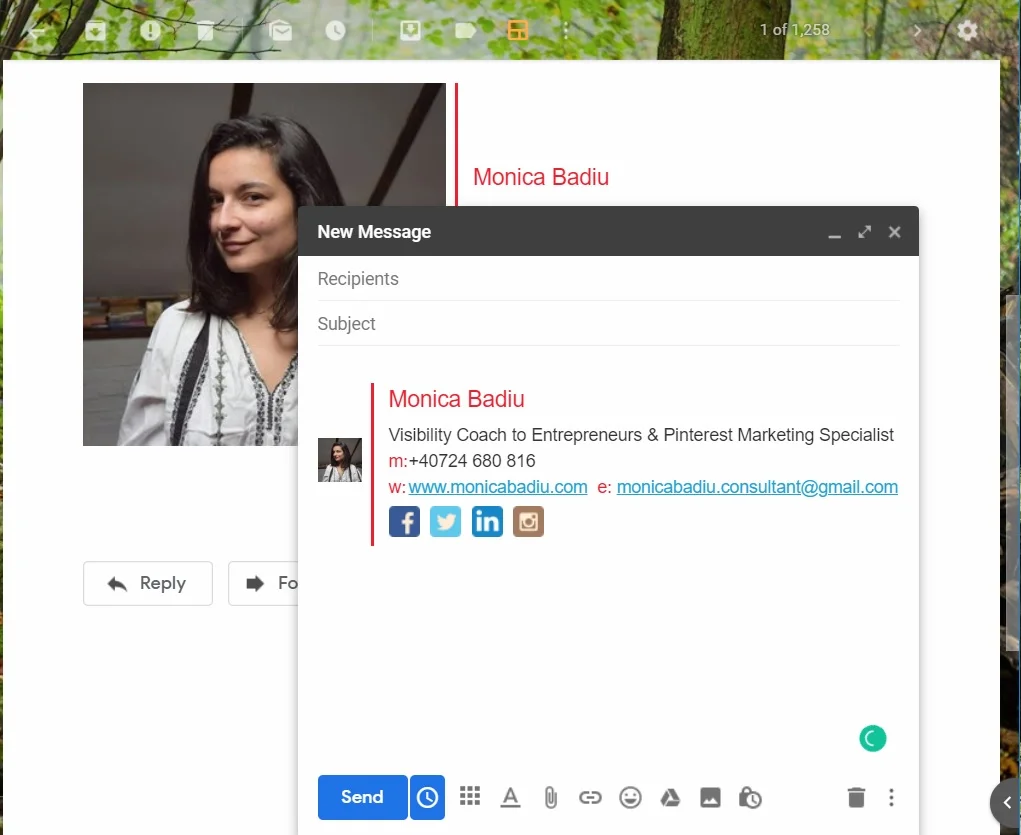Go to the next email with chevron
1021x835 pixels.
pos(917,31)
